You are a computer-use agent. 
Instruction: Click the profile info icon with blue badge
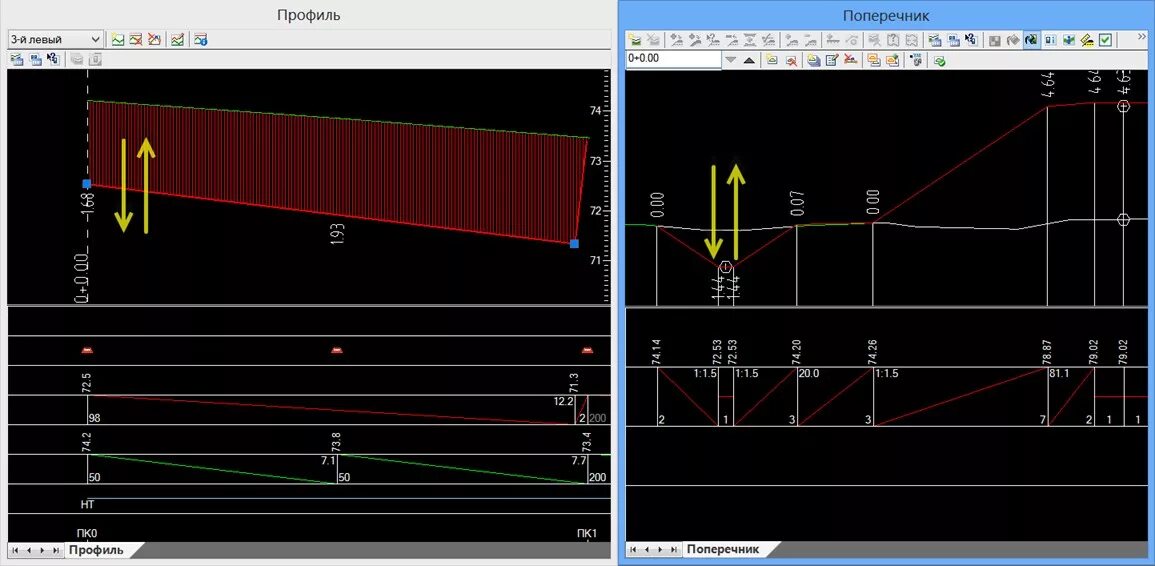pyautogui.click(x=200, y=39)
